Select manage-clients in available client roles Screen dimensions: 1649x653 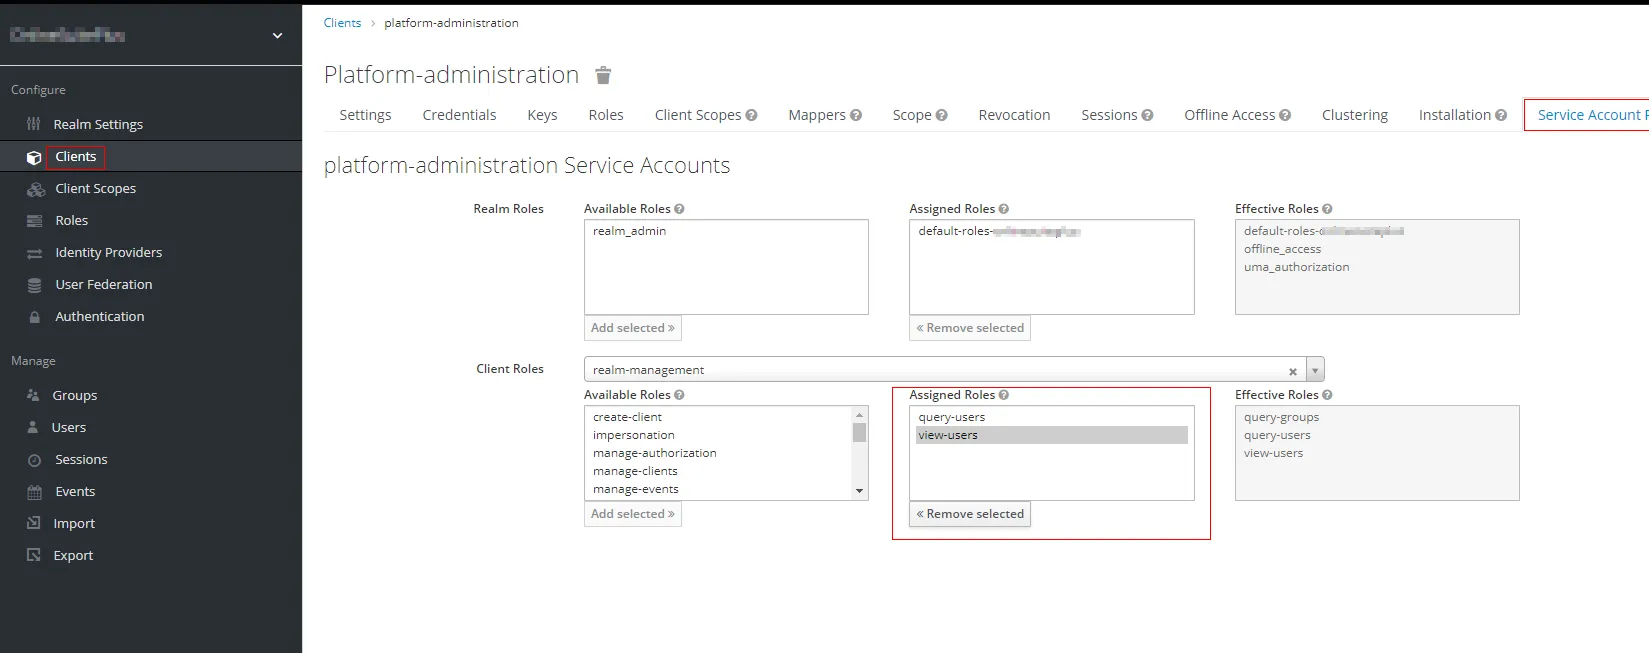[x=635, y=471]
